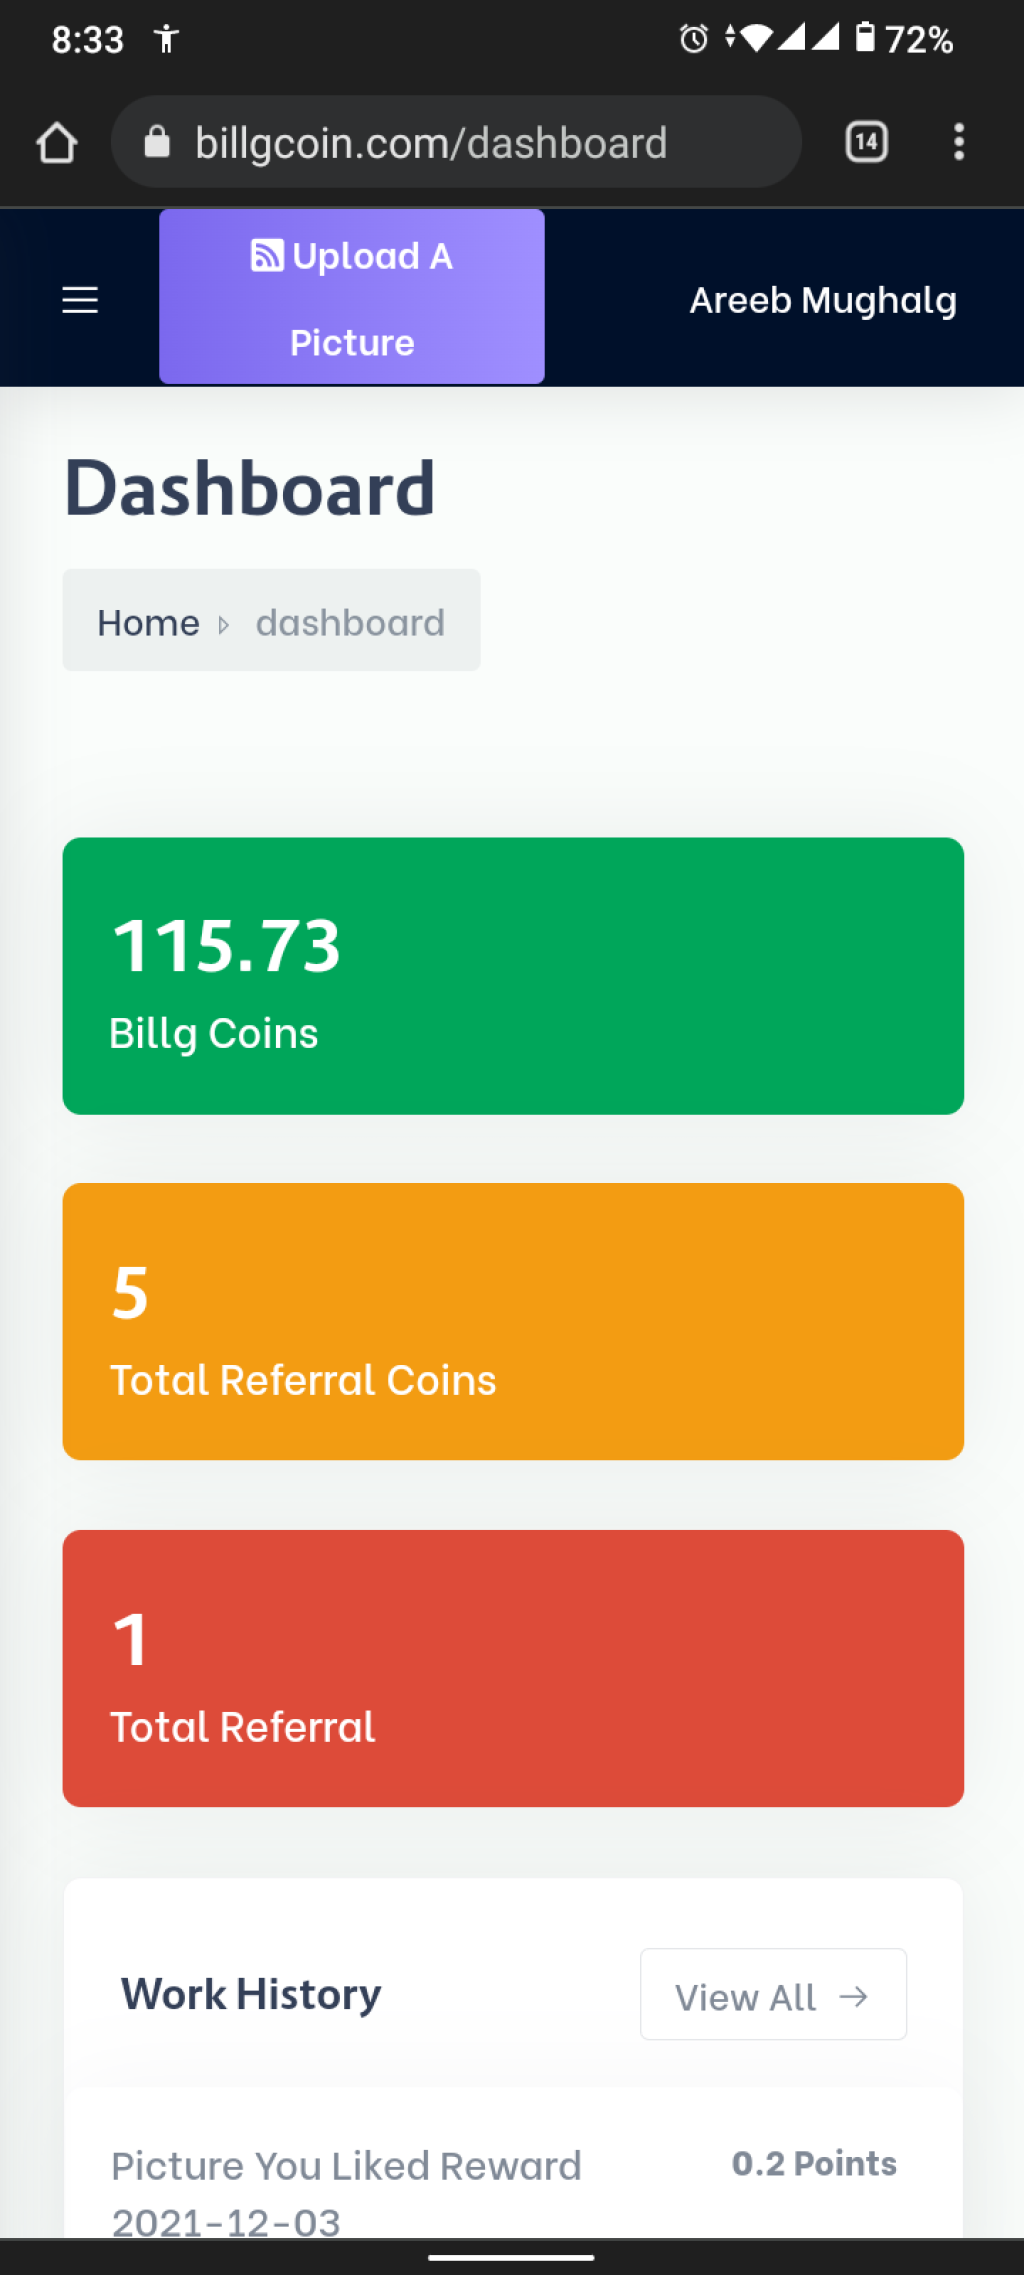Screen dimensions: 1024x2275
Task: Tap the alarm icon in status bar
Action: (694, 38)
